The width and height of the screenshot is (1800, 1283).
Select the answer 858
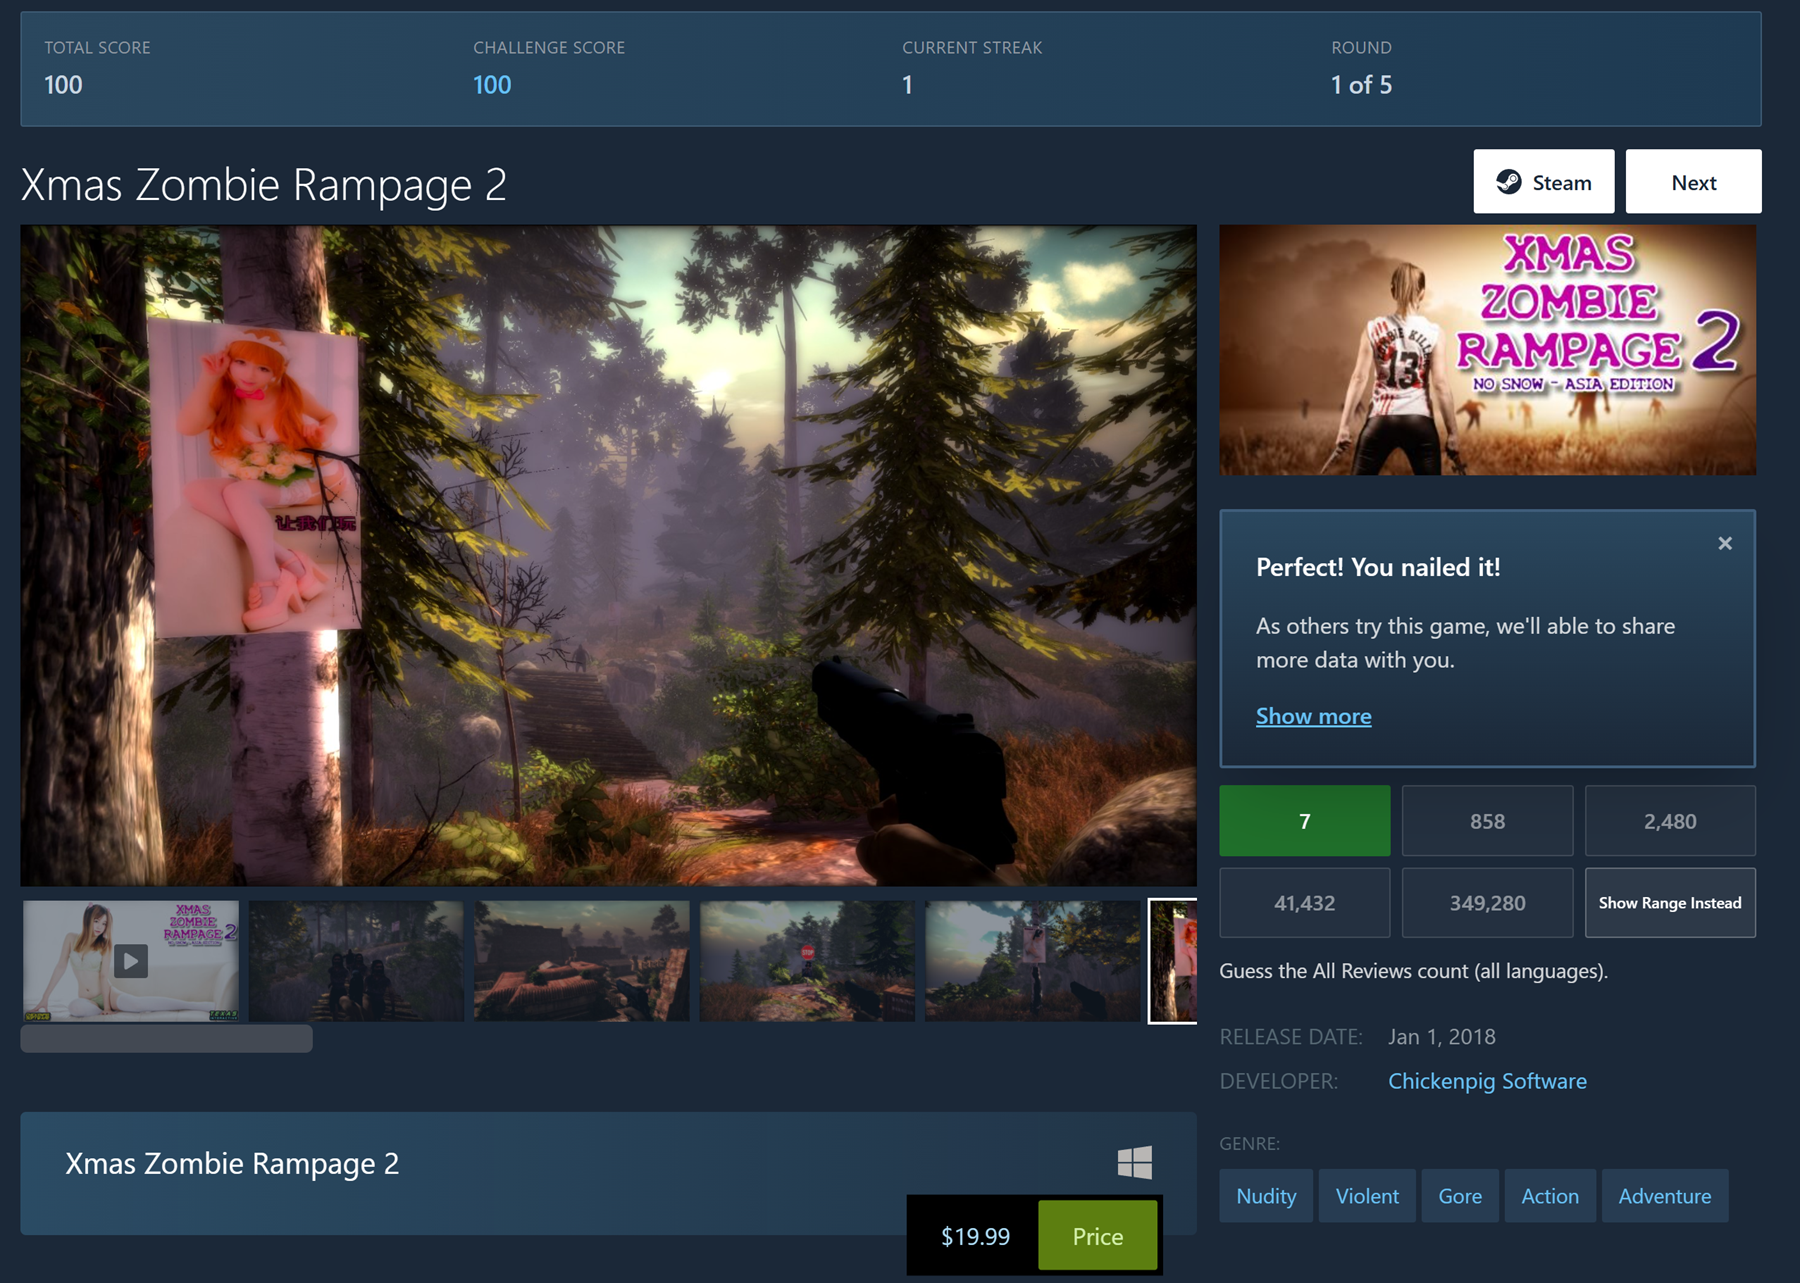pyautogui.click(x=1487, y=821)
